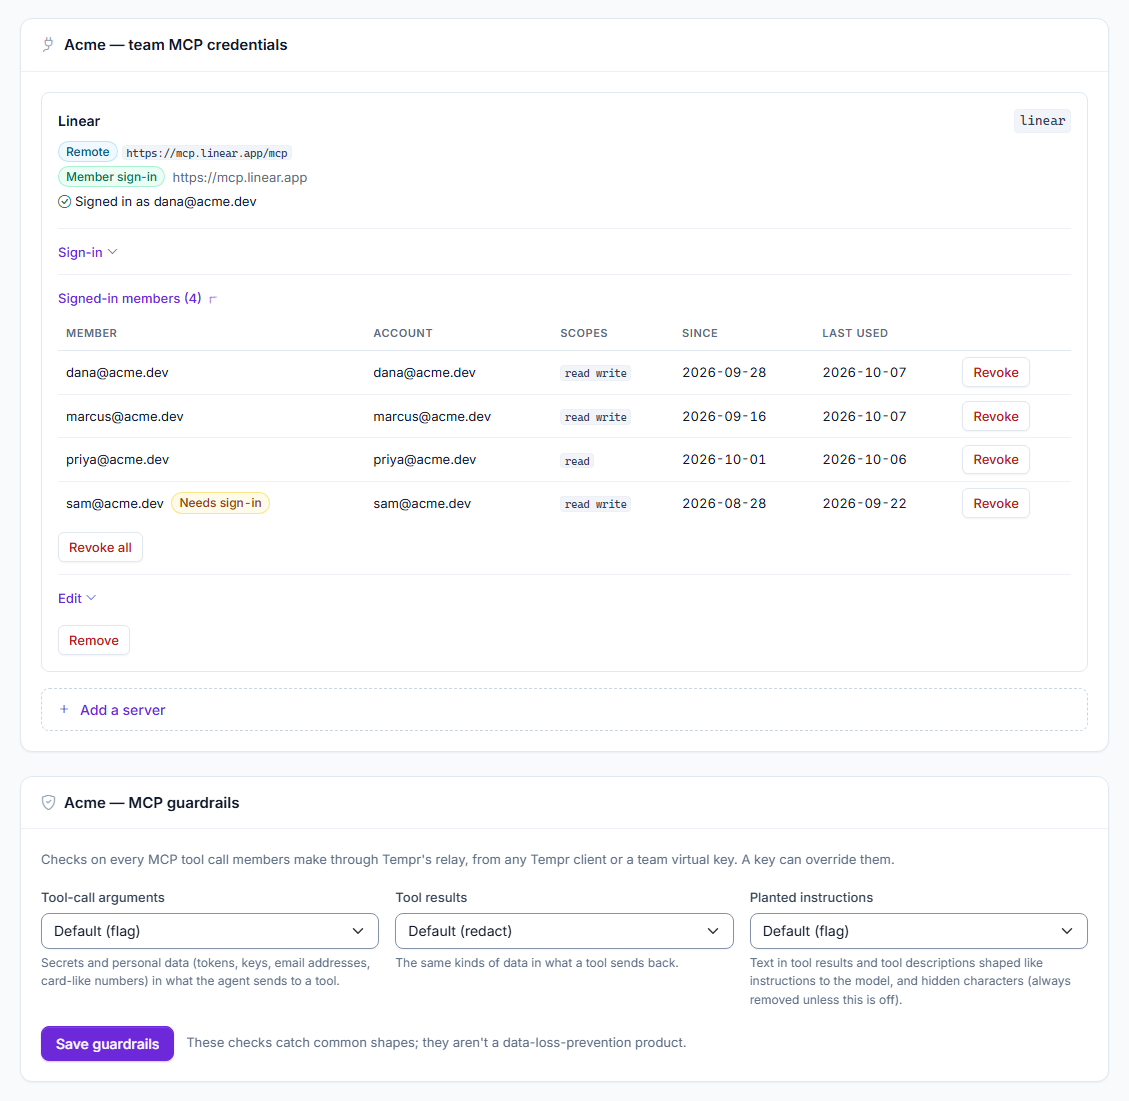Open the Planted instructions dropdown
The width and height of the screenshot is (1129, 1101).
point(918,931)
